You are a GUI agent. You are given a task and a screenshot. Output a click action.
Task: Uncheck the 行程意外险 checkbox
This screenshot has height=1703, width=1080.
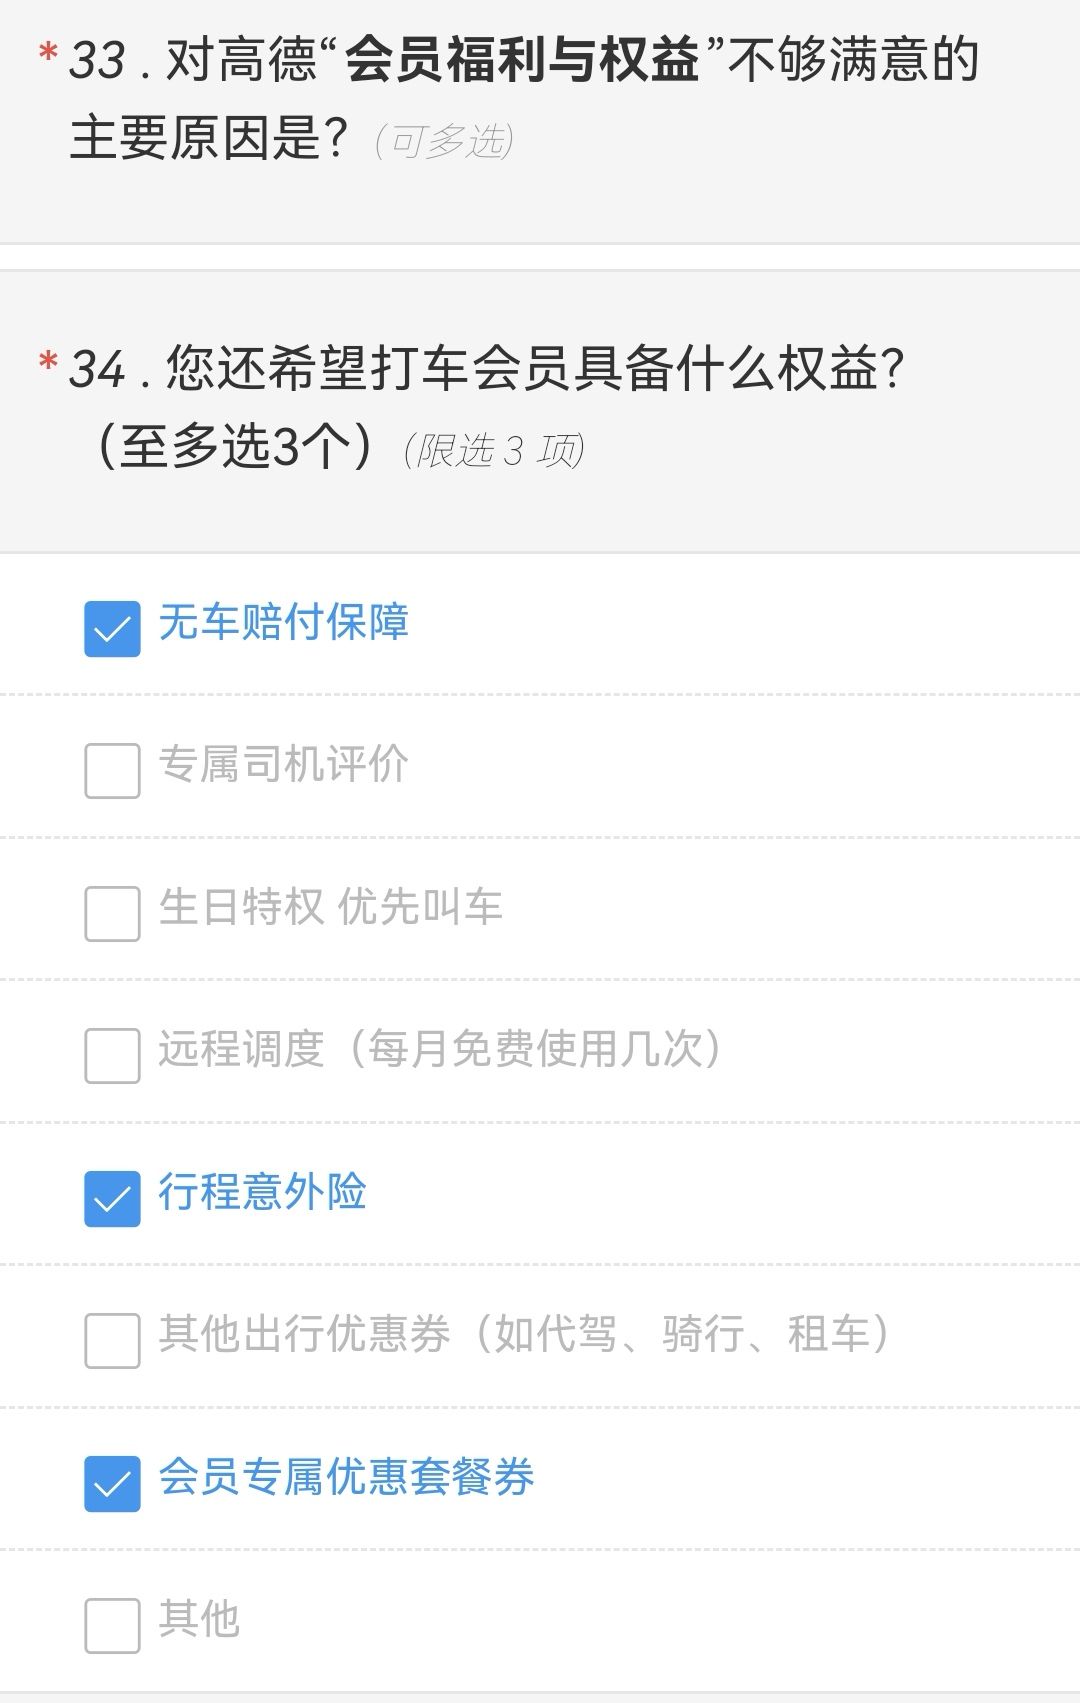(112, 1198)
